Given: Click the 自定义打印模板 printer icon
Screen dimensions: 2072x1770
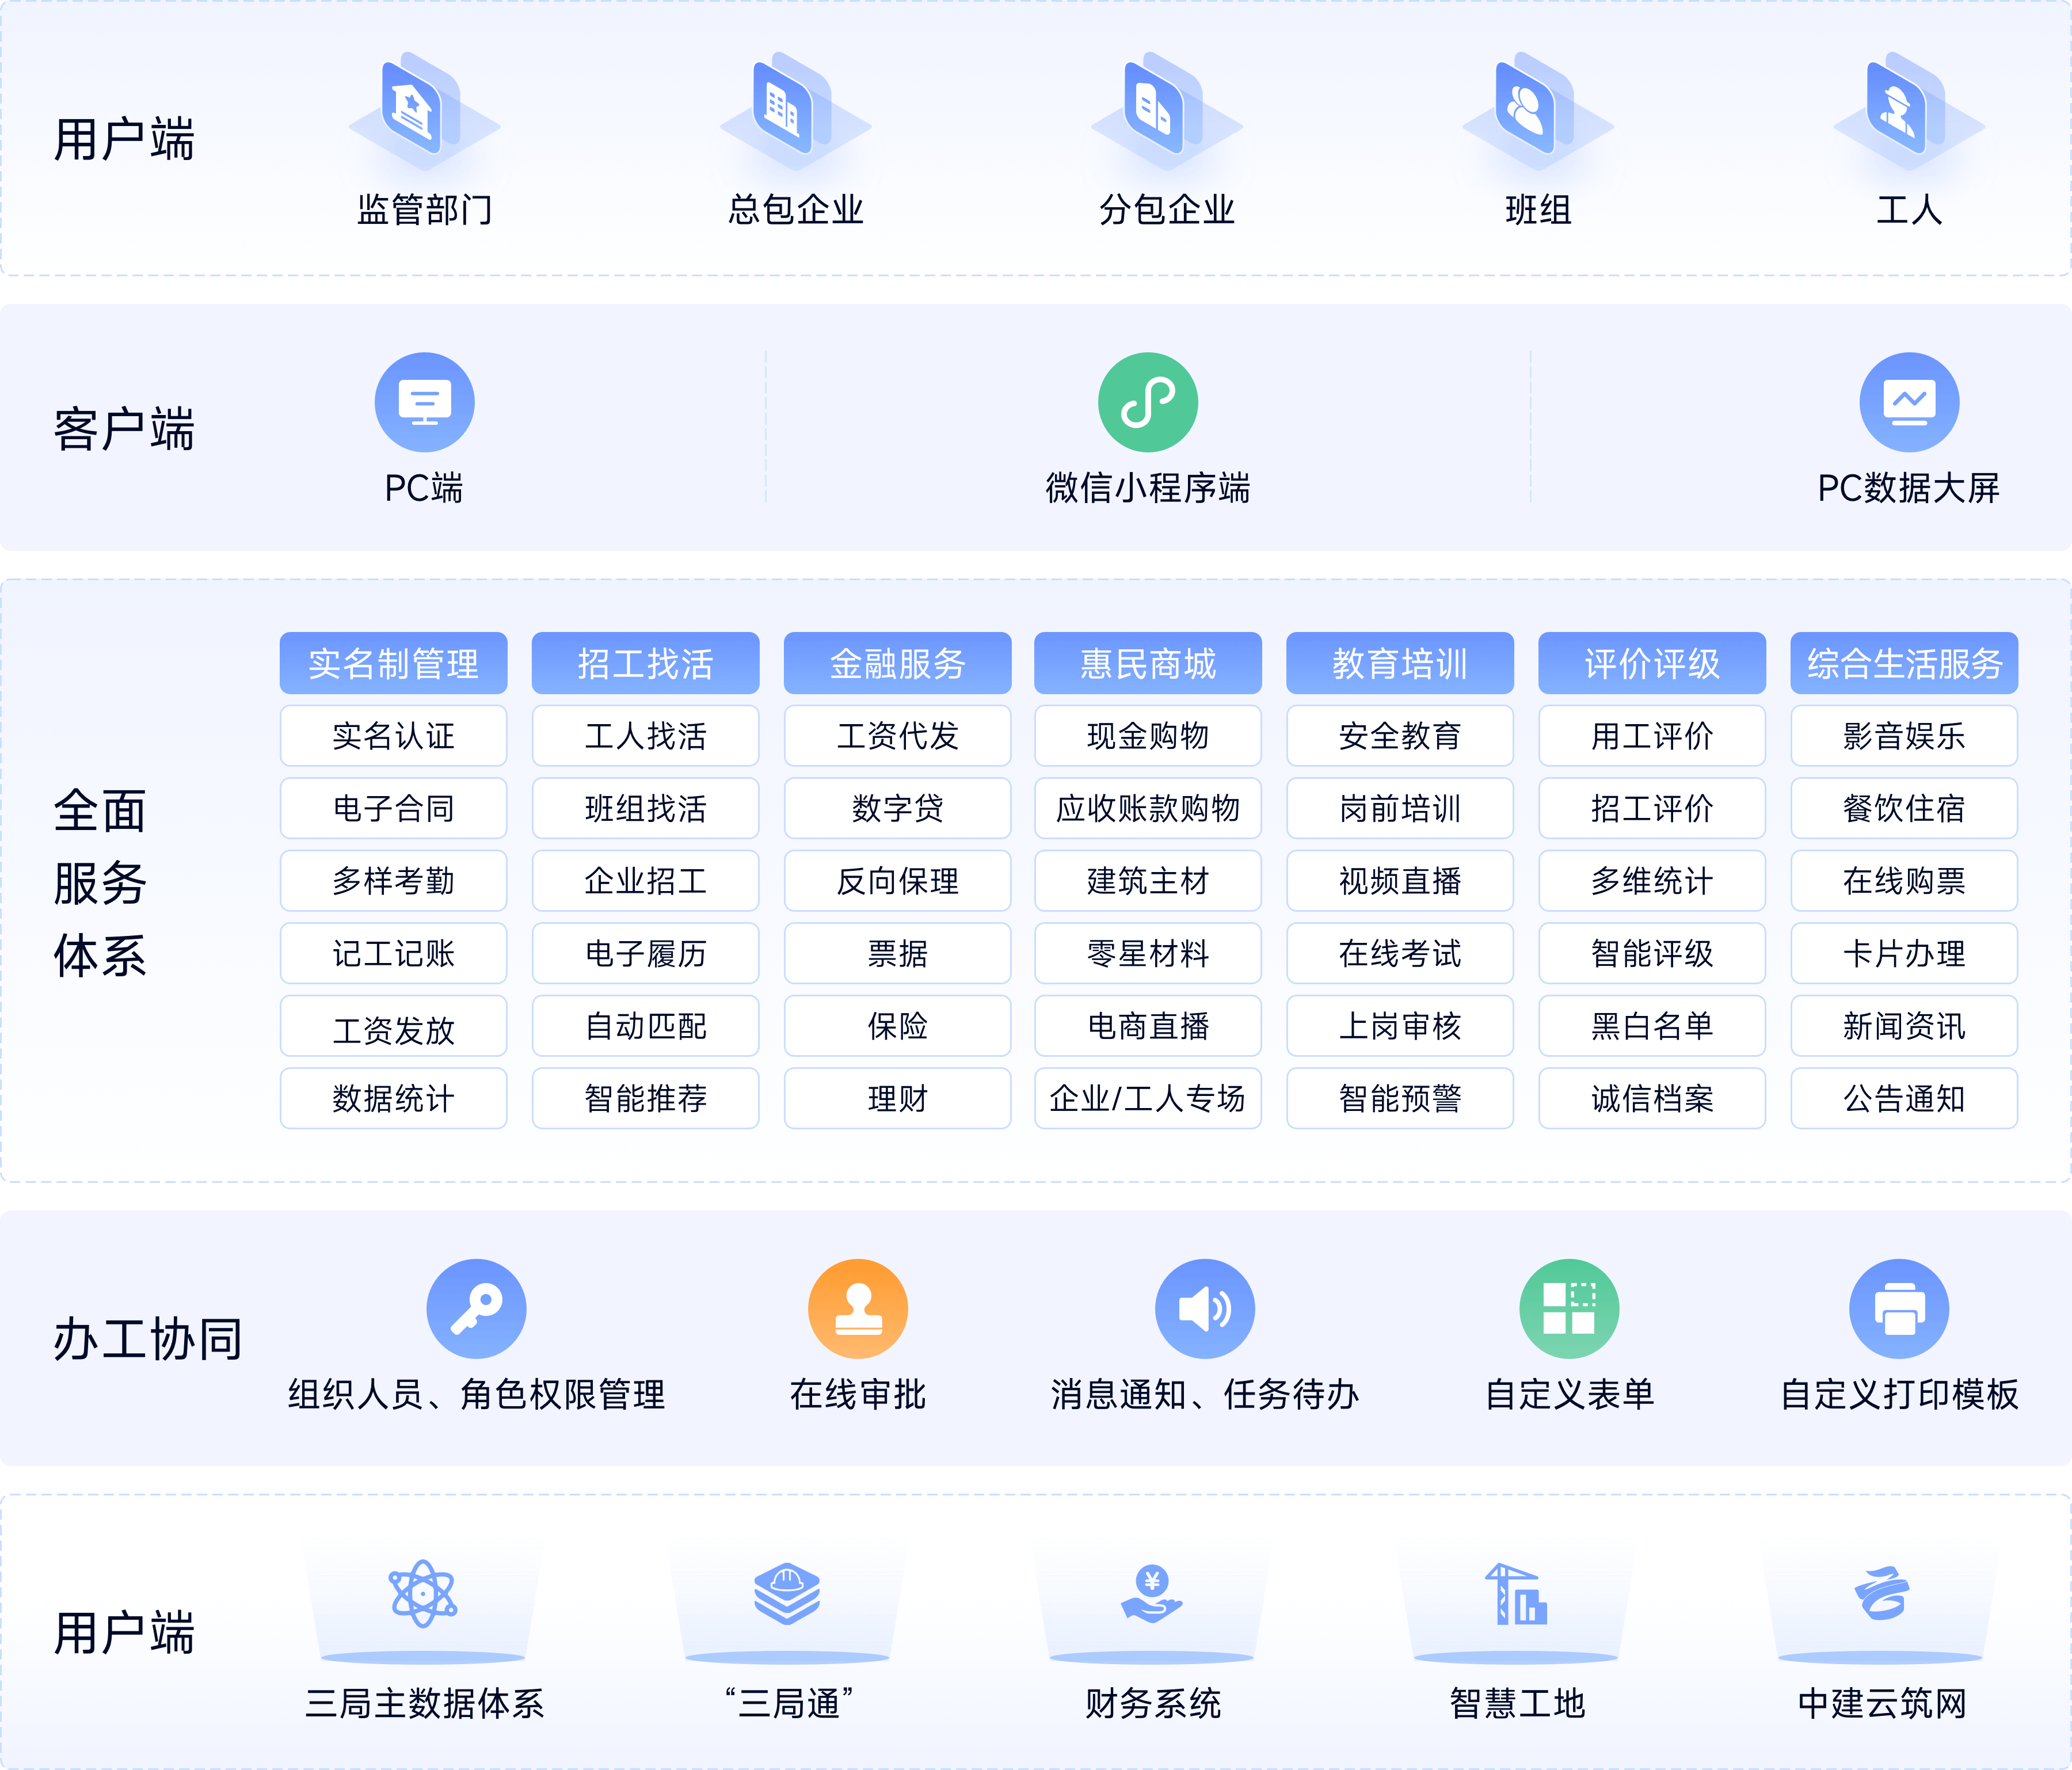Looking at the screenshot, I should pyautogui.click(x=1898, y=1308).
